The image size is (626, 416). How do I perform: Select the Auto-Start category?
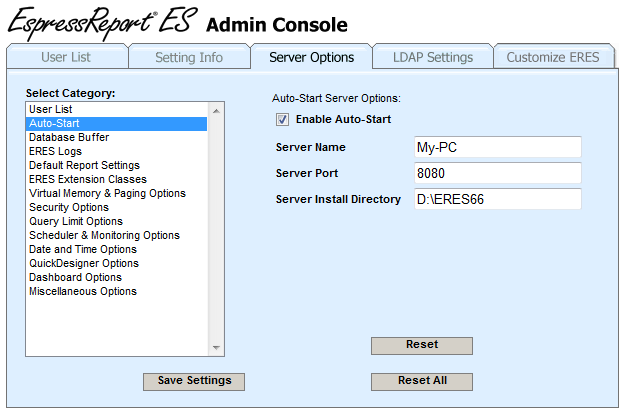[117, 123]
